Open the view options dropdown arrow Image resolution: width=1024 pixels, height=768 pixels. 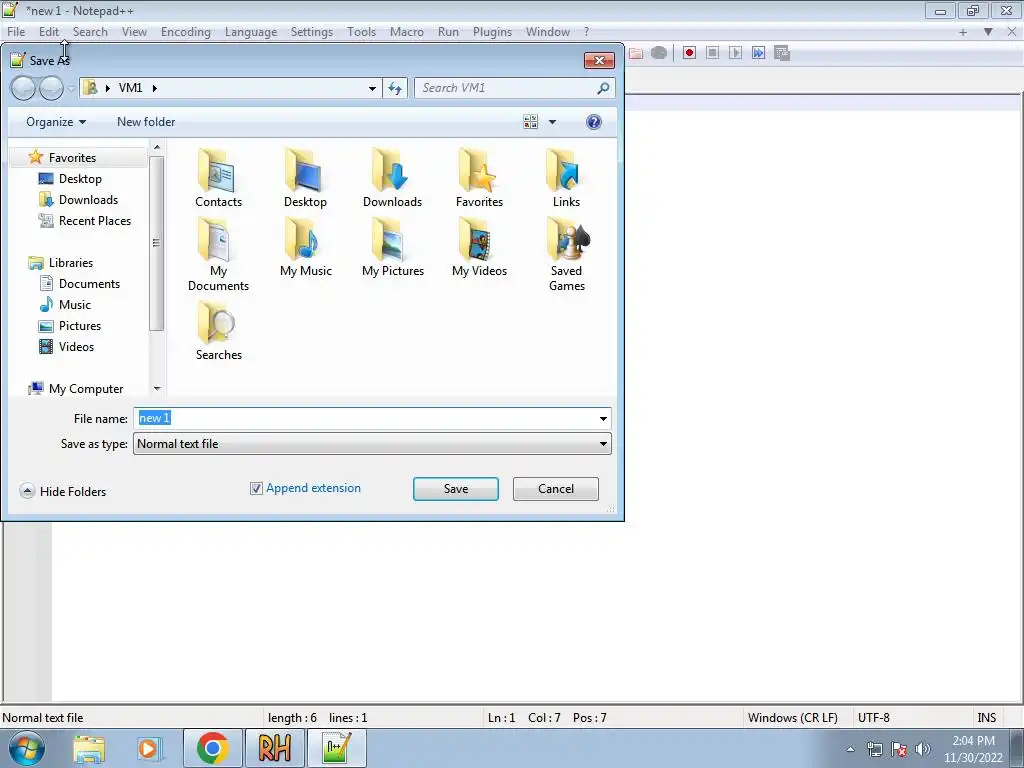552,122
